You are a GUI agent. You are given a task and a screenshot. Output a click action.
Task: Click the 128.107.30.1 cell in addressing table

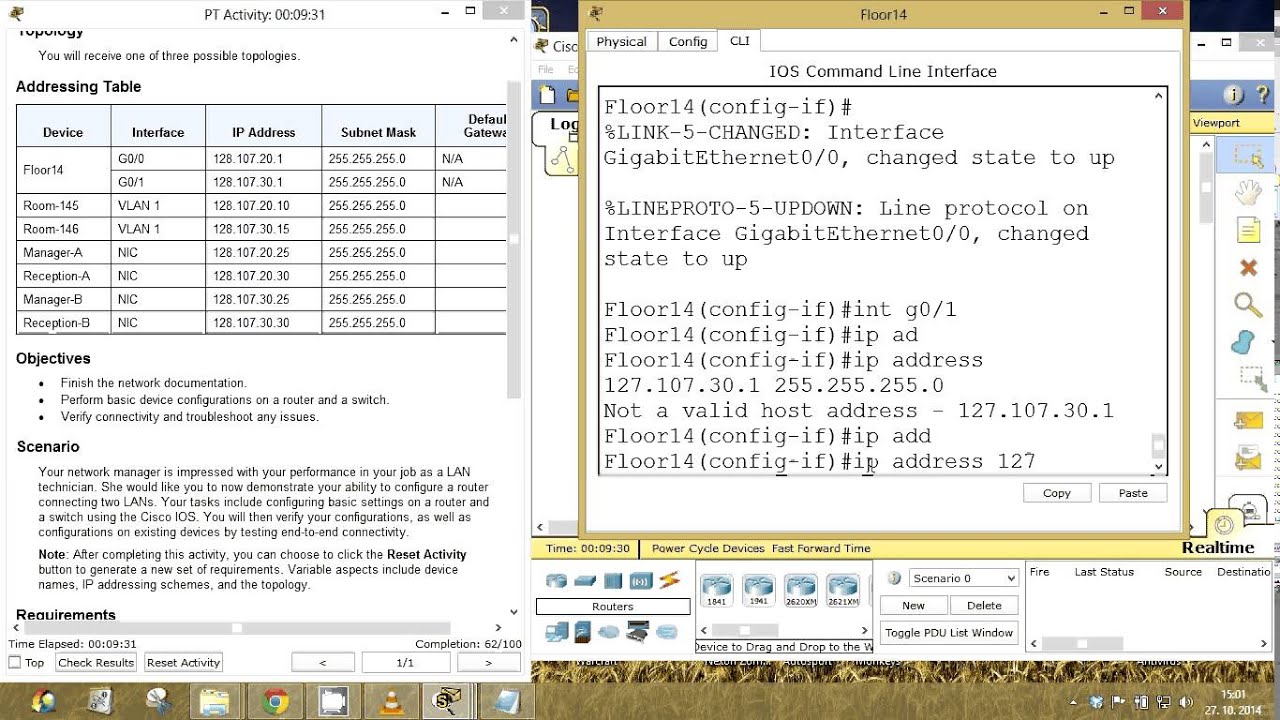pos(263,182)
